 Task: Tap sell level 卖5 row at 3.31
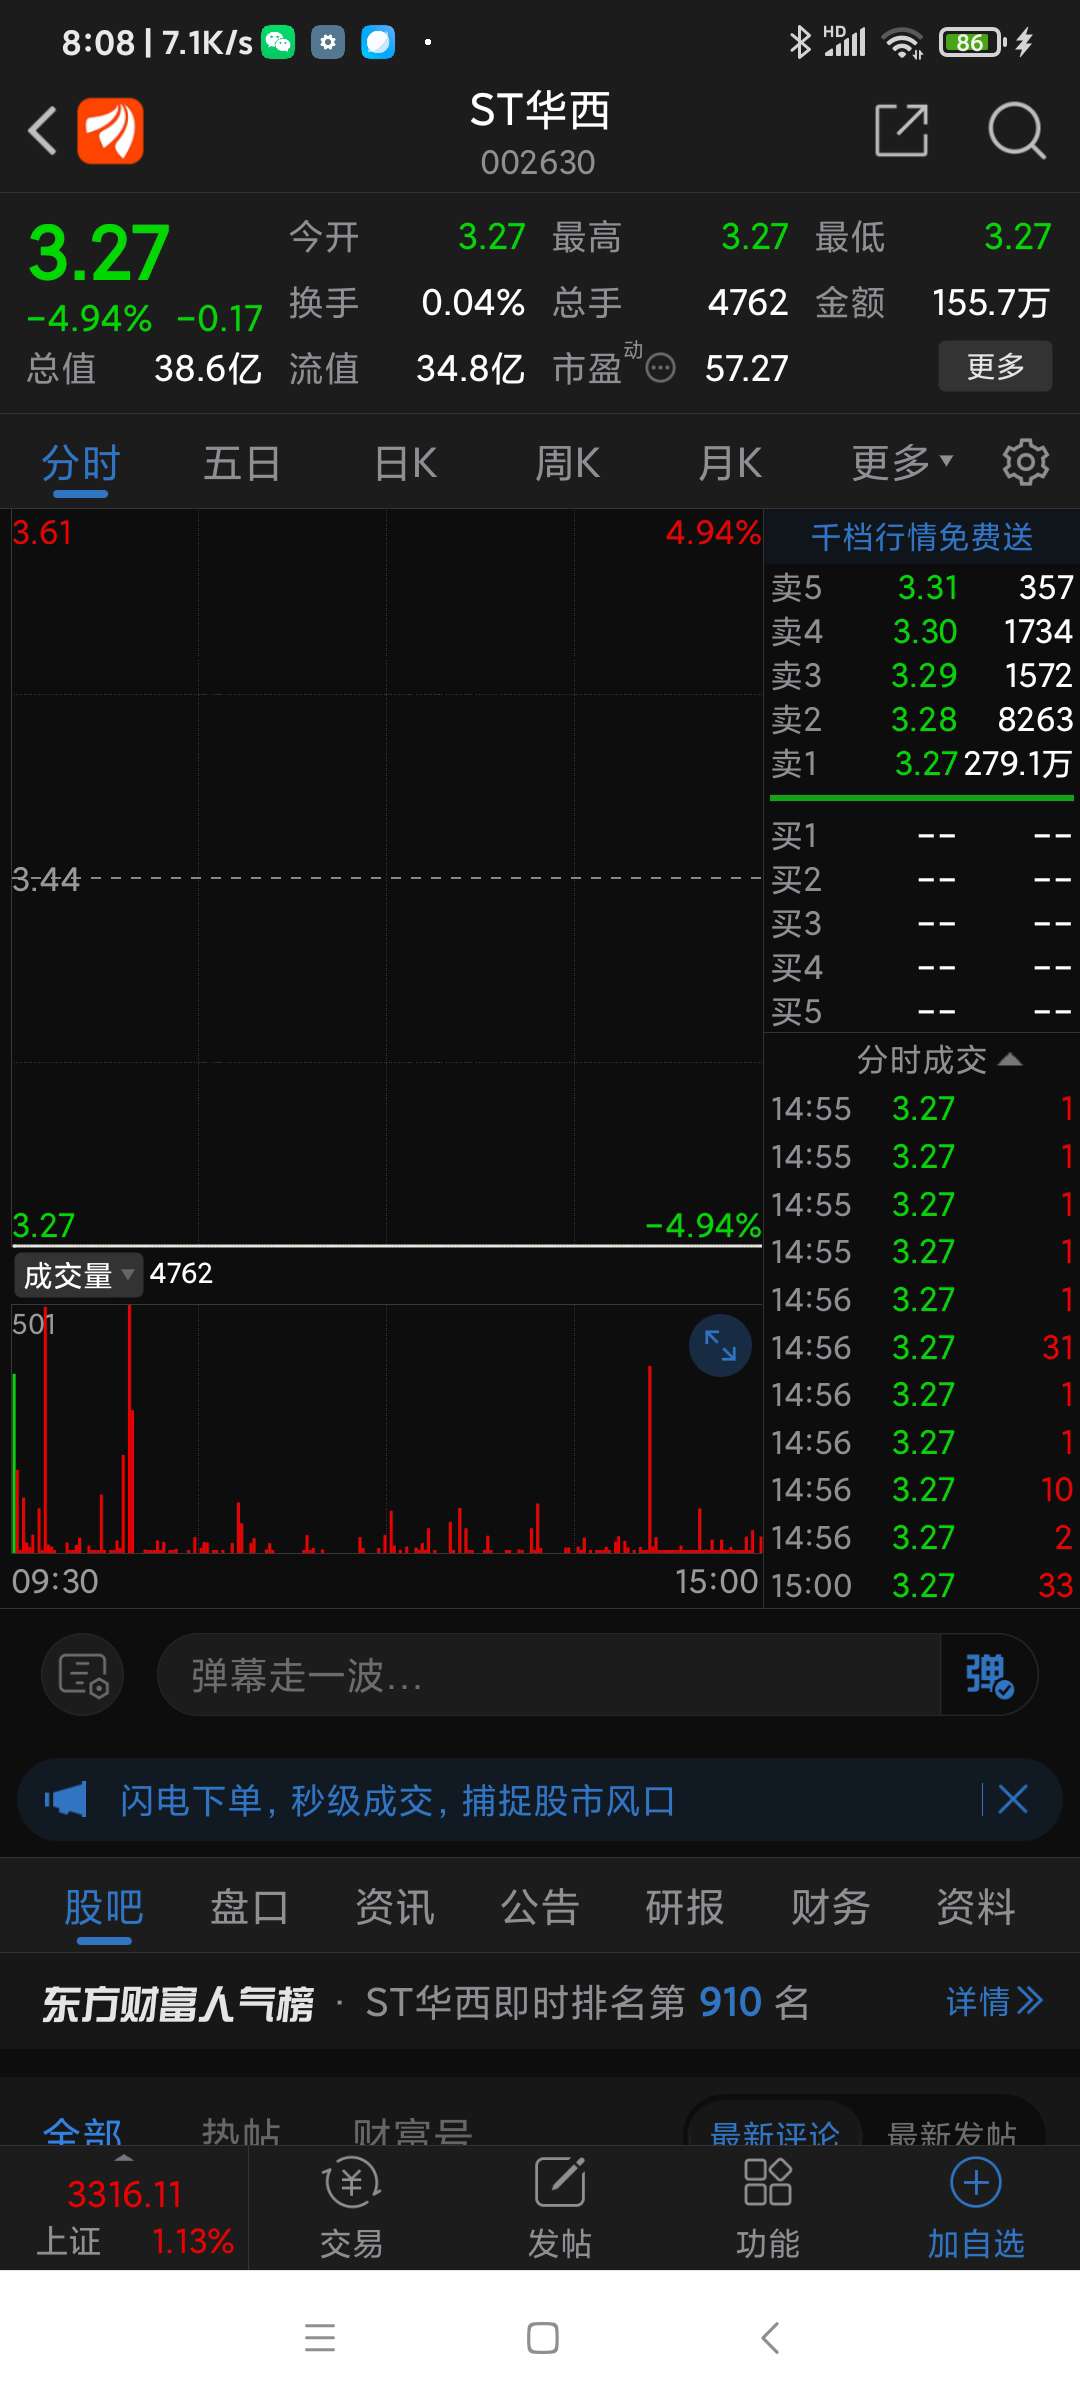(921, 588)
